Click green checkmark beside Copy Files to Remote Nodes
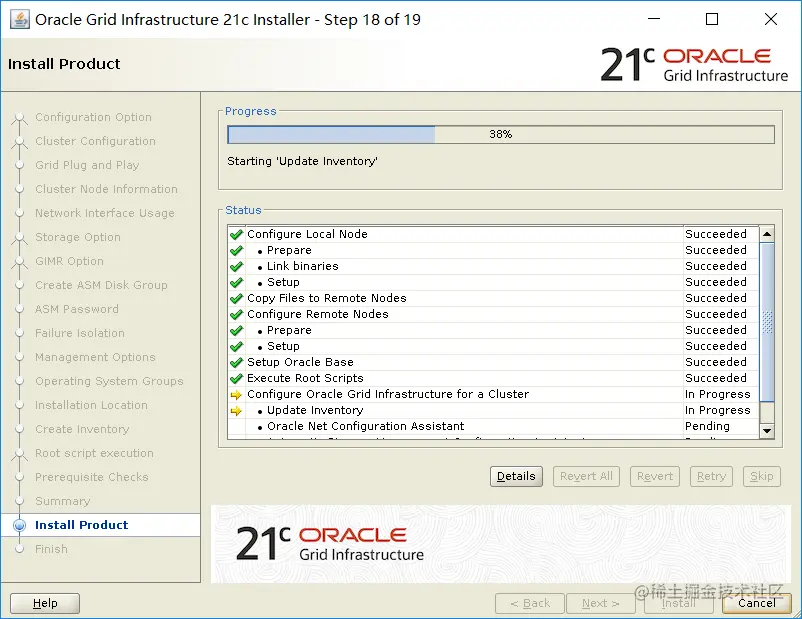This screenshot has height=619, width=802. 236,299
